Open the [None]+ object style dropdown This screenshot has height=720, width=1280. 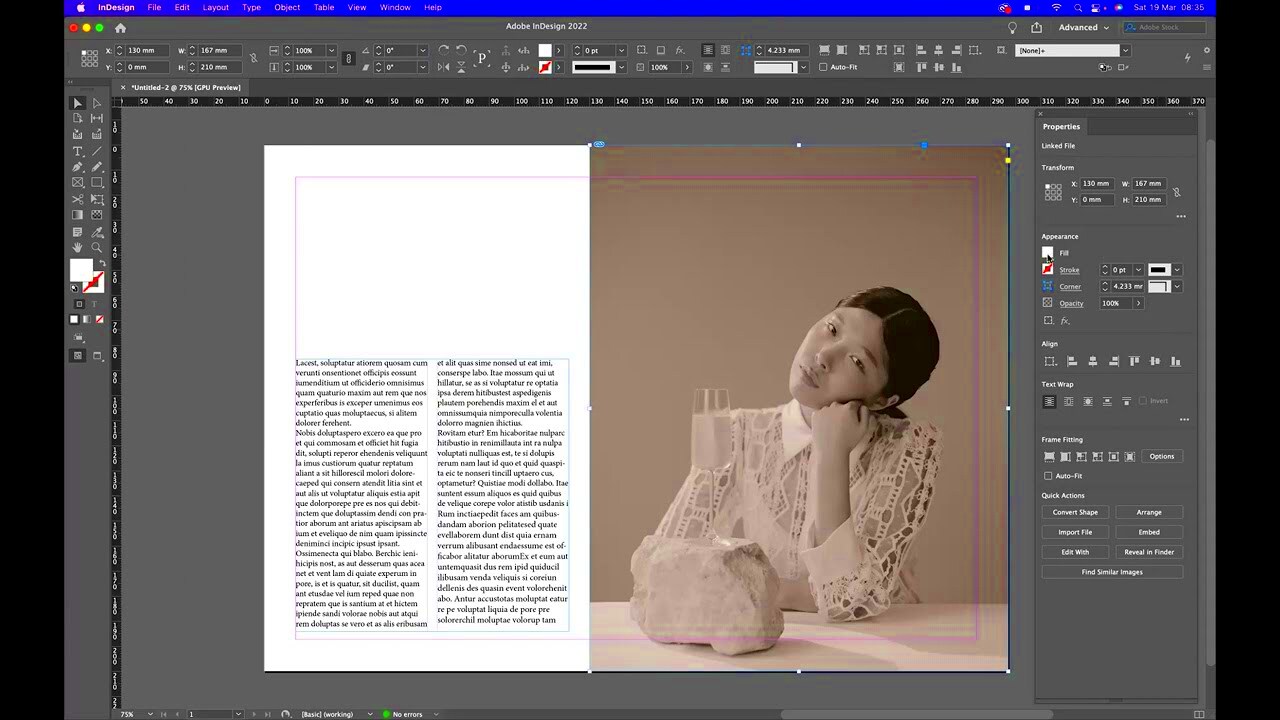point(1125,50)
